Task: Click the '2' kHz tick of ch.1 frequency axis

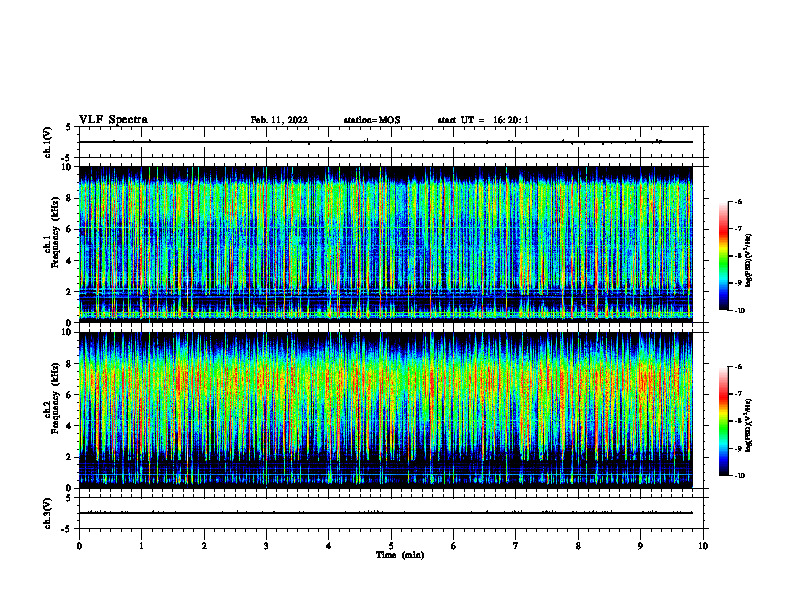Action: pos(69,292)
